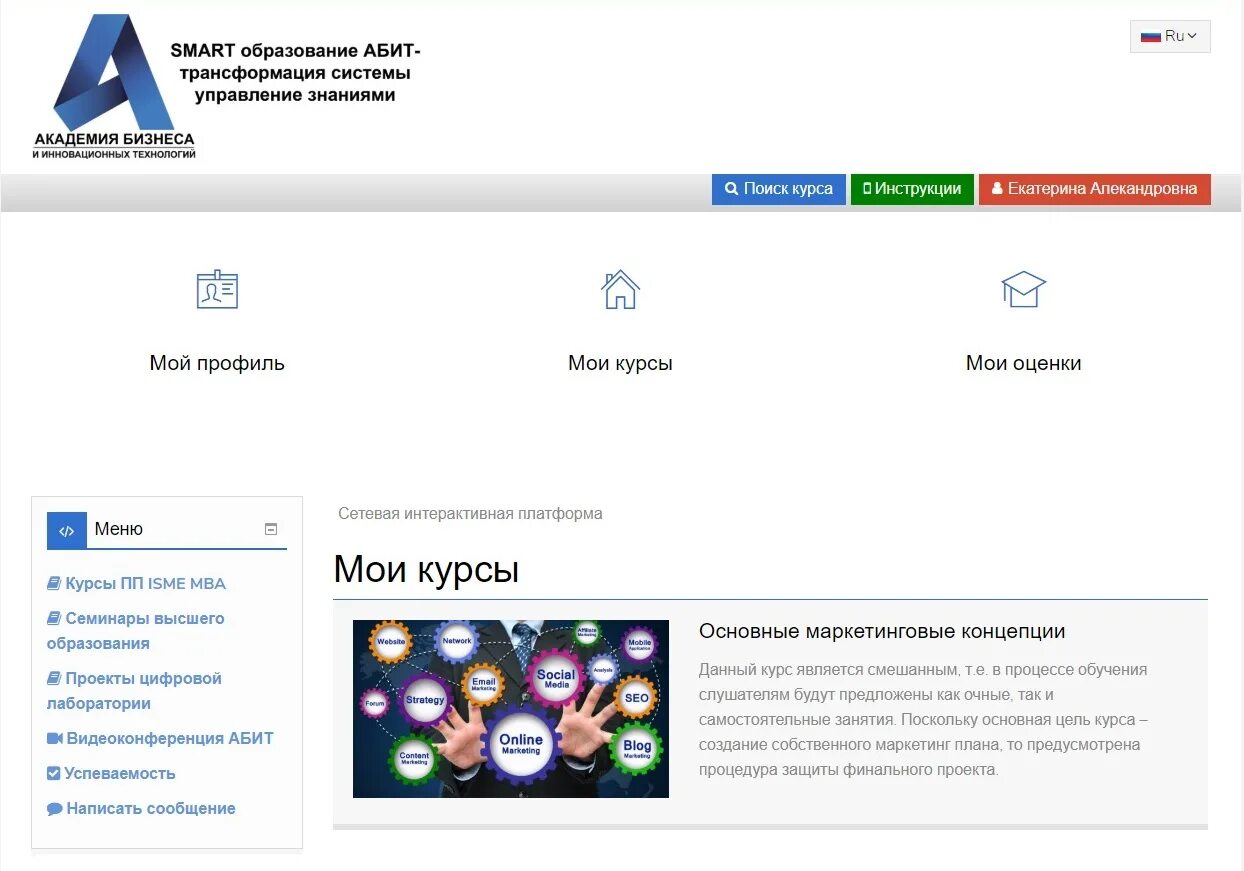The image size is (1244, 871).
Task: Open course Основные маркетинговые концепции
Action: click(882, 631)
